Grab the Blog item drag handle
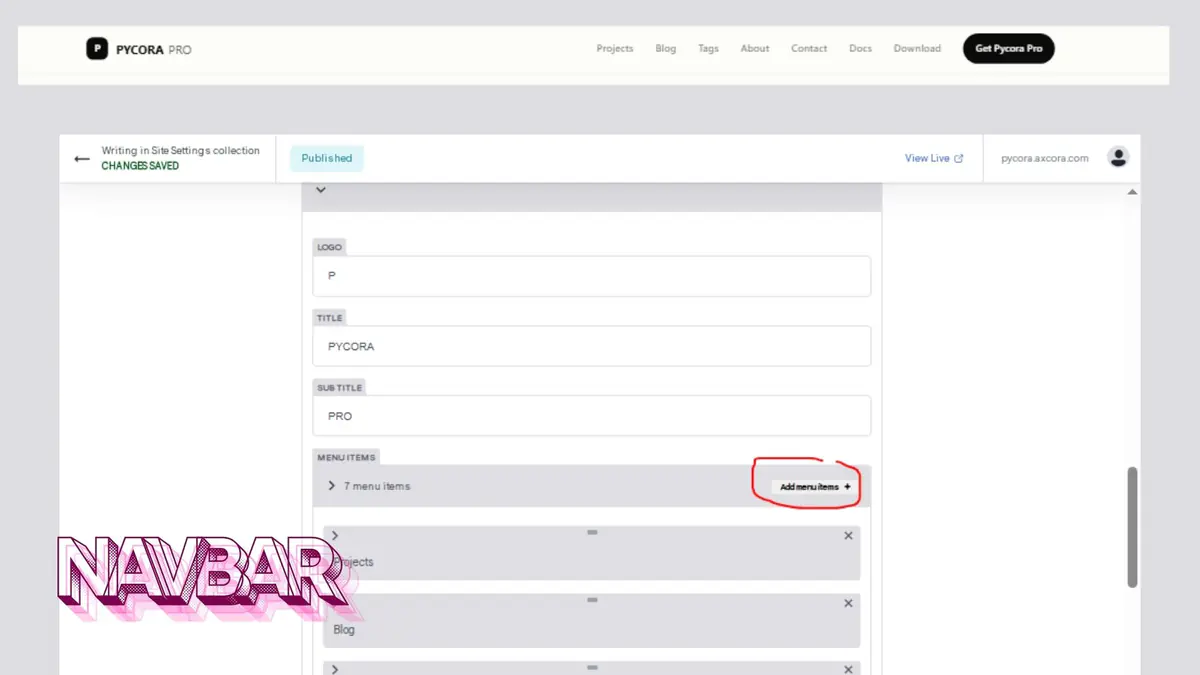The width and height of the screenshot is (1200, 675). click(592, 599)
